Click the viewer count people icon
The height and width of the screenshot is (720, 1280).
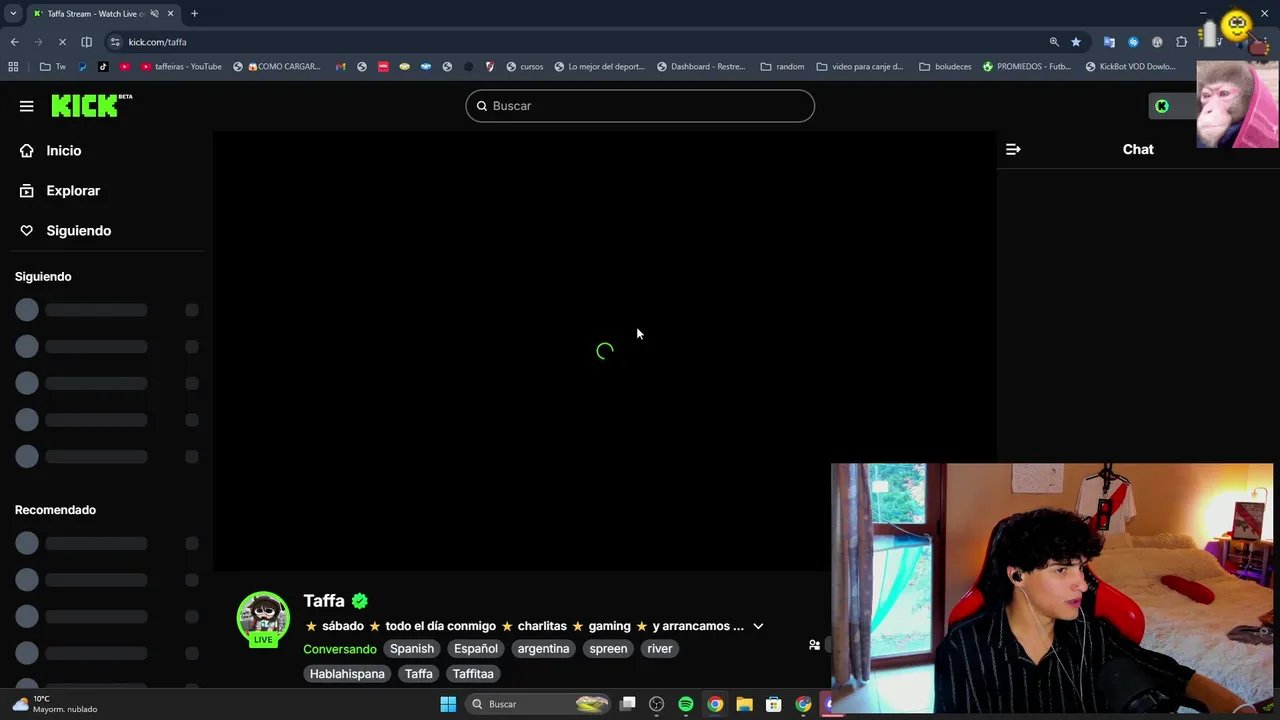814,645
